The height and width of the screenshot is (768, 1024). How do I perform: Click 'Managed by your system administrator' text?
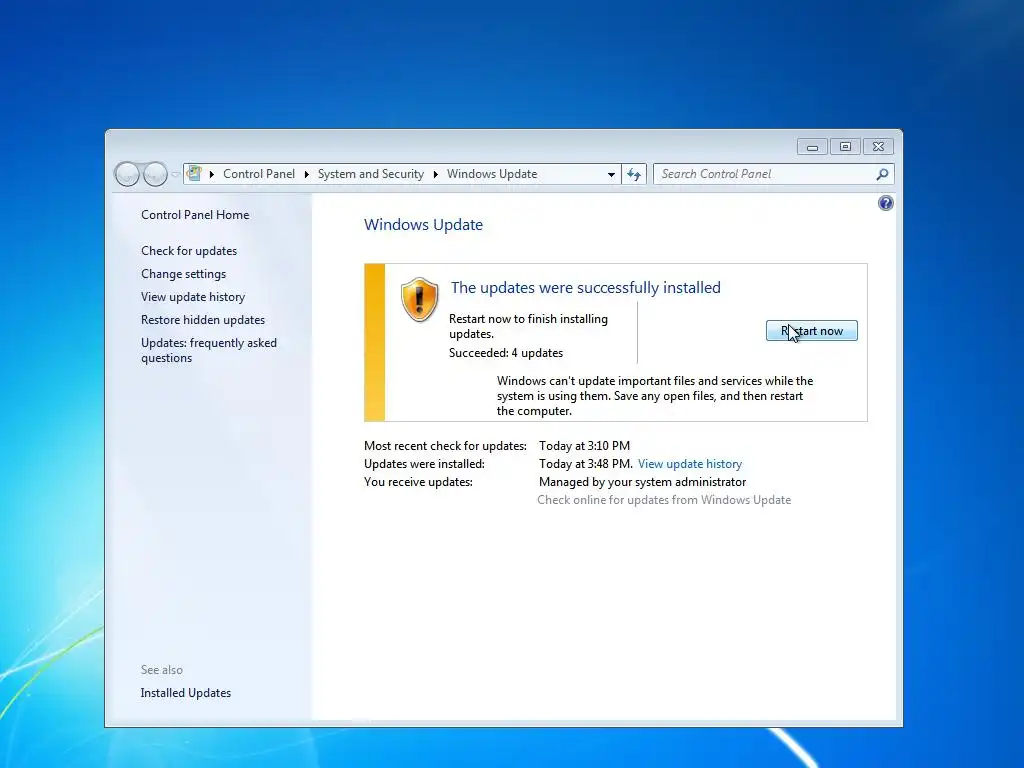[643, 482]
